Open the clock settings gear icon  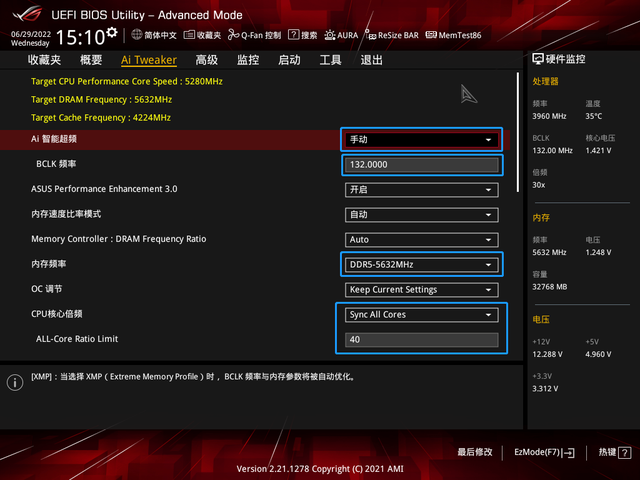click(x=112, y=32)
